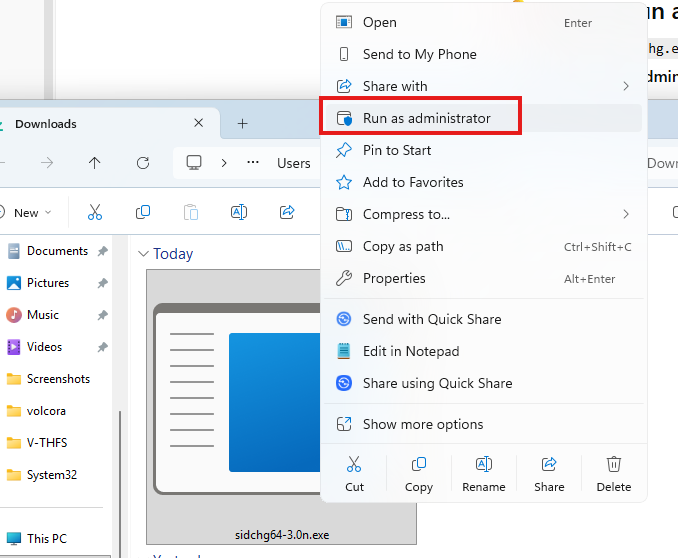Viewport: 678px width, 558px height.
Task: Select the sidchg64-3.0n.exe thumbnail
Action: [237, 398]
